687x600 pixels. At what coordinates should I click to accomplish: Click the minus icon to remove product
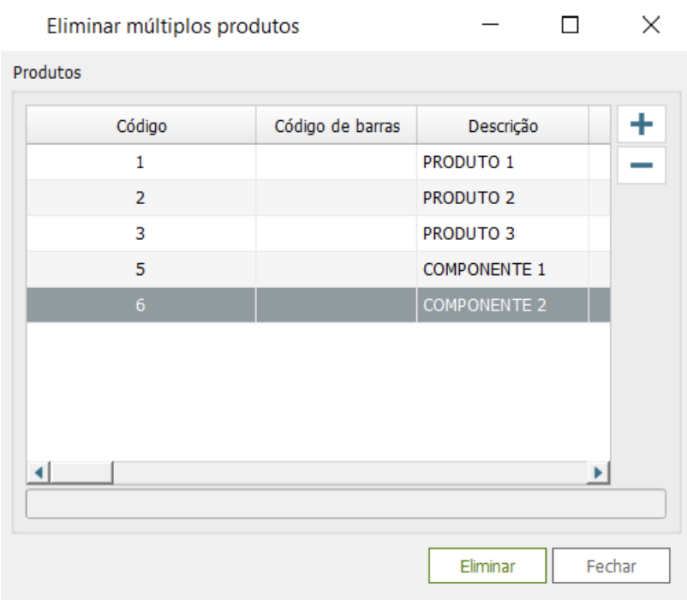(x=641, y=165)
